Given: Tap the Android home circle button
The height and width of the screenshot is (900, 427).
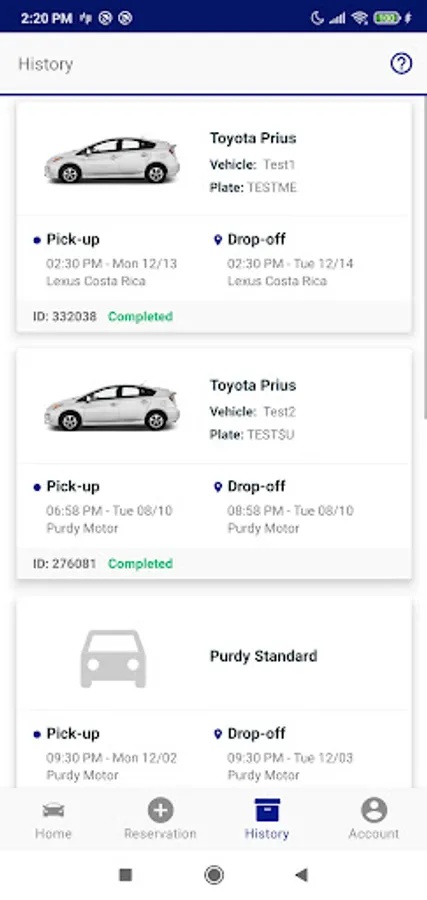Looking at the screenshot, I should (214, 875).
